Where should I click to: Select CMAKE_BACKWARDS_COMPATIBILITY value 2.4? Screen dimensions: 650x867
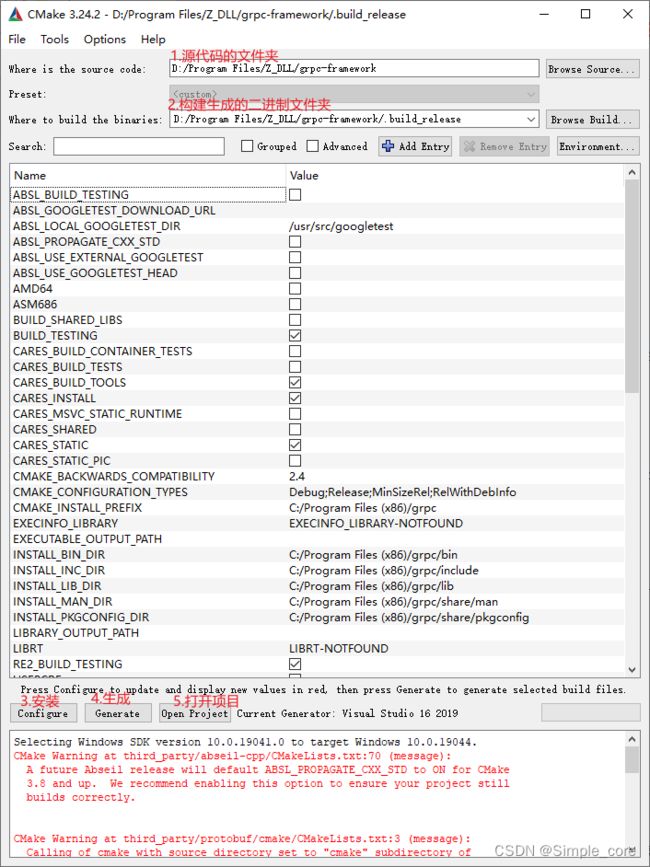pos(297,476)
